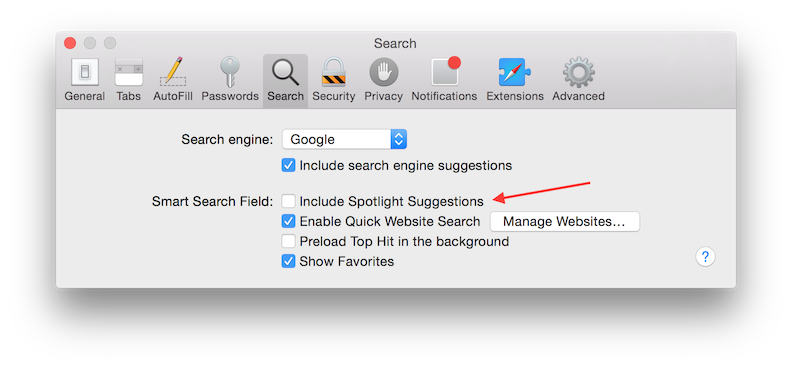Image resolution: width=792 pixels, height=368 pixels.
Task: Check Preload Top Hit in the background
Action: pyautogui.click(x=288, y=241)
